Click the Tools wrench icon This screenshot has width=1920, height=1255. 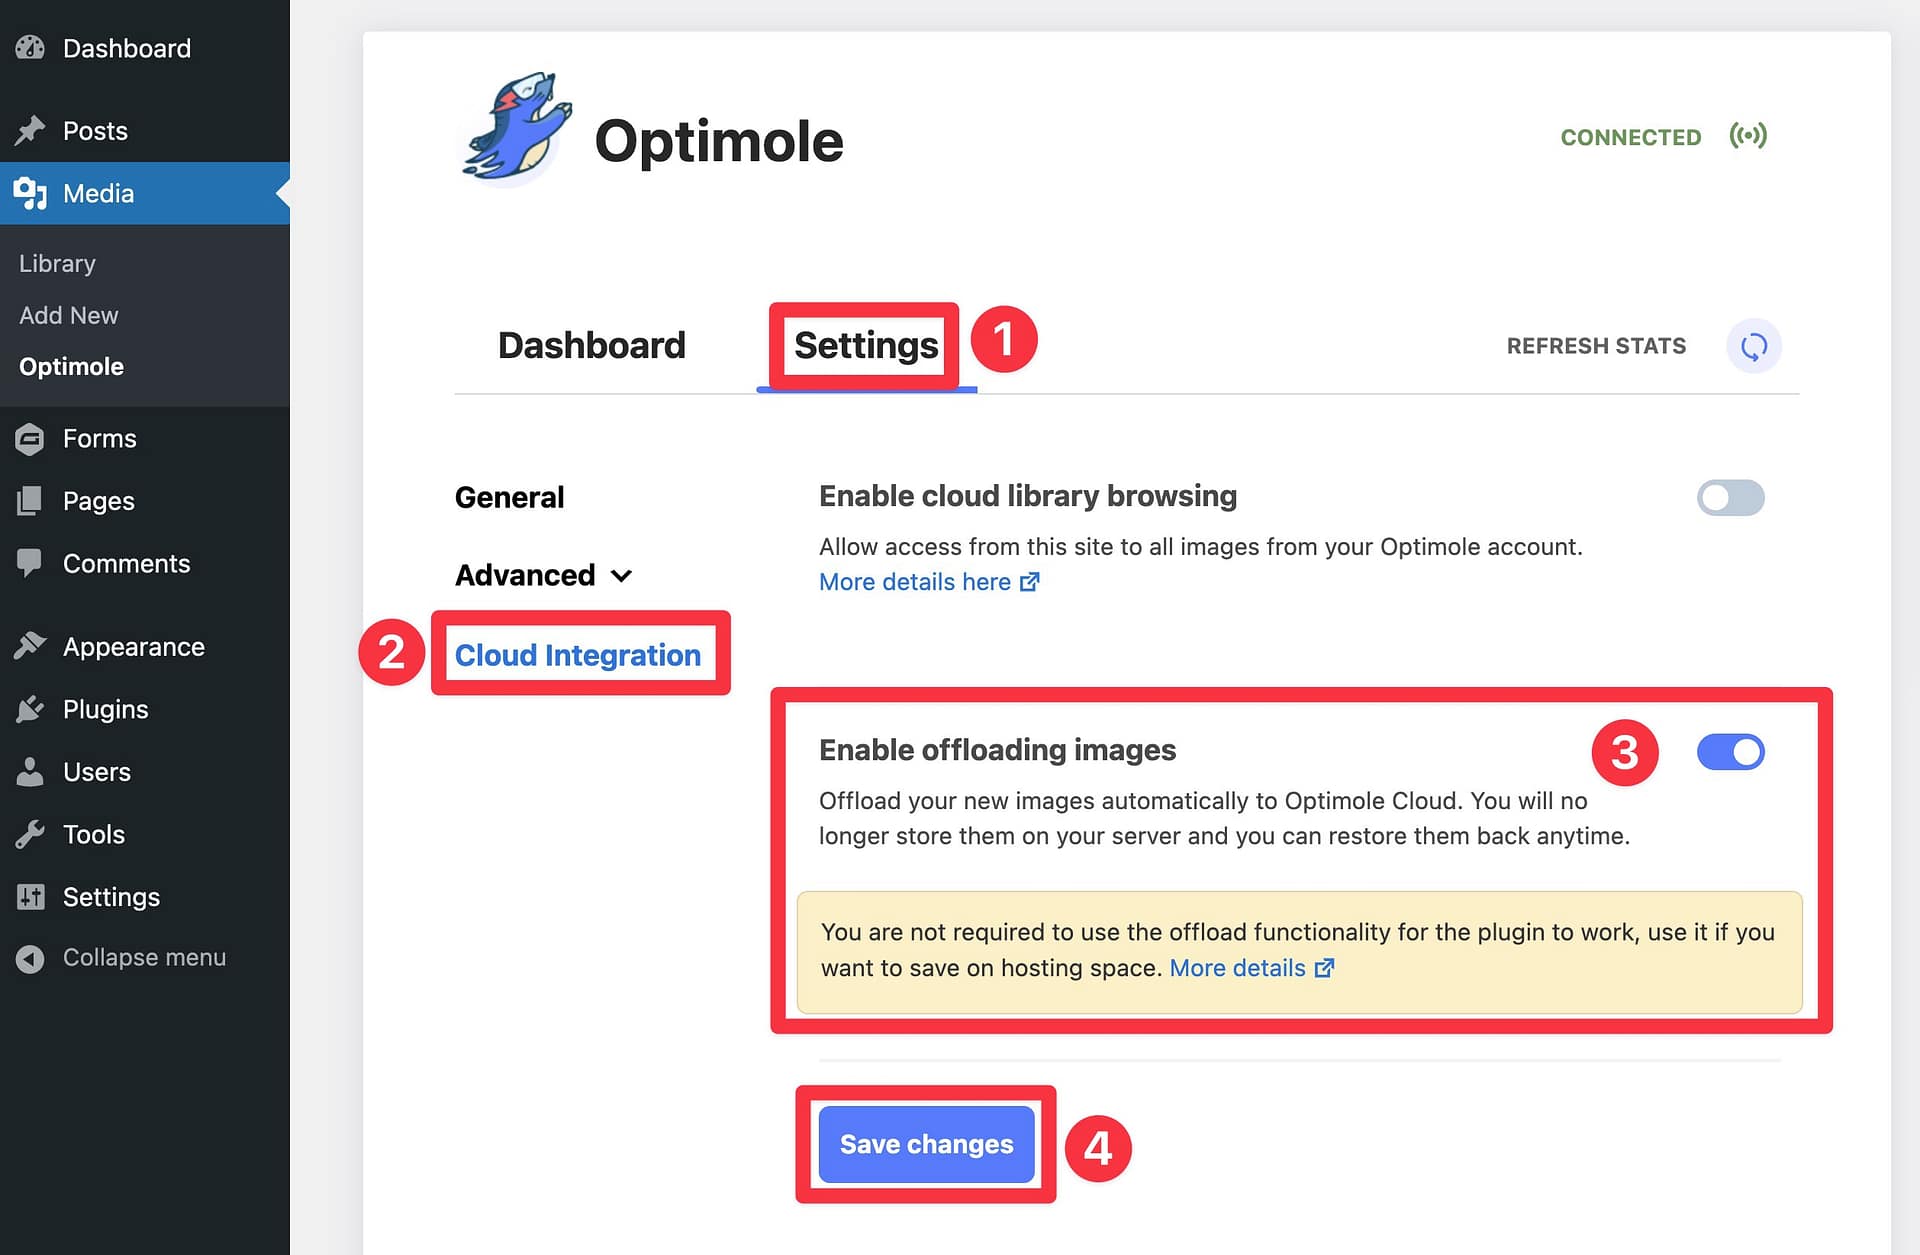tap(30, 834)
